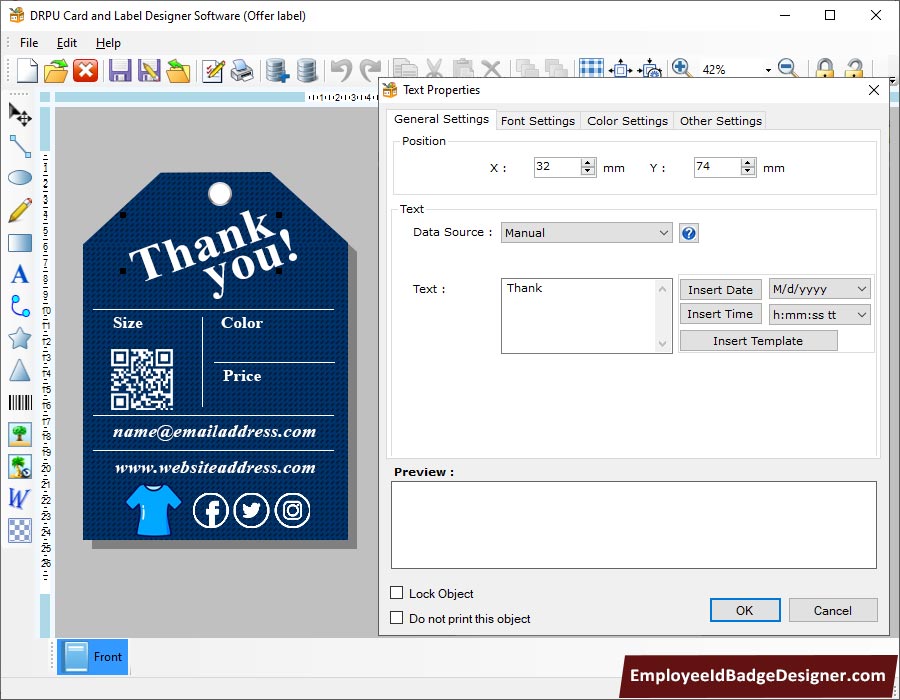The width and height of the screenshot is (900, 700).
Task: Open the zoom percentage 42% dropdown
Action: click(767, 70)
